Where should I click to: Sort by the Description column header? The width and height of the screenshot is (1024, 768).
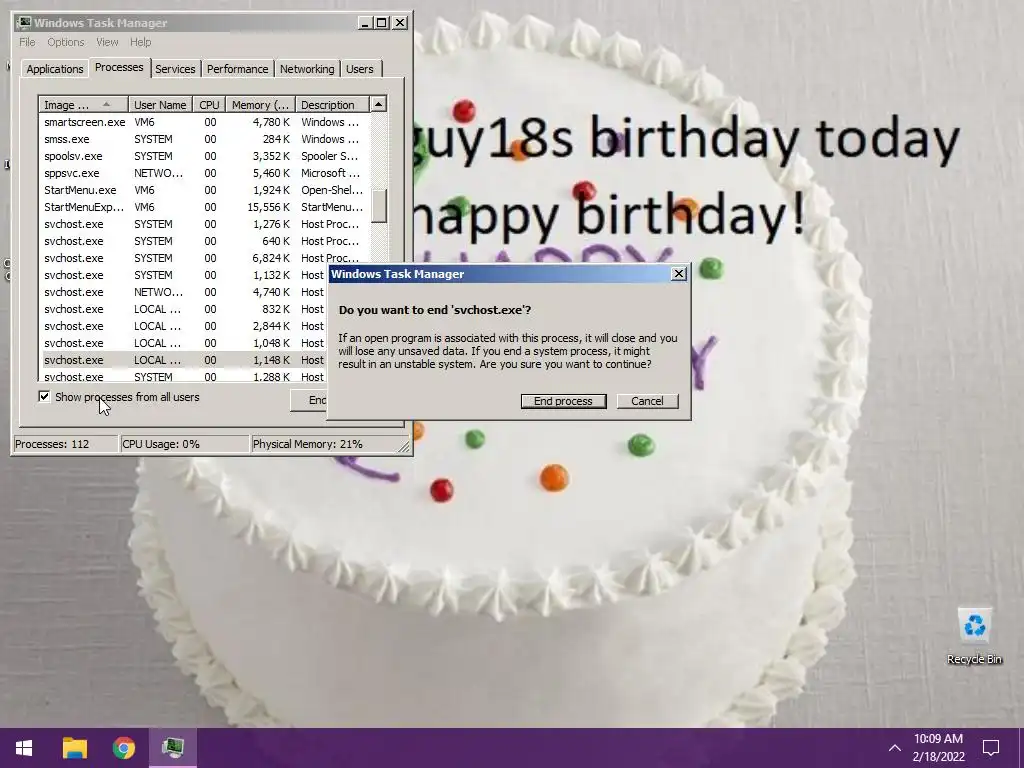[x=332, y=104]
